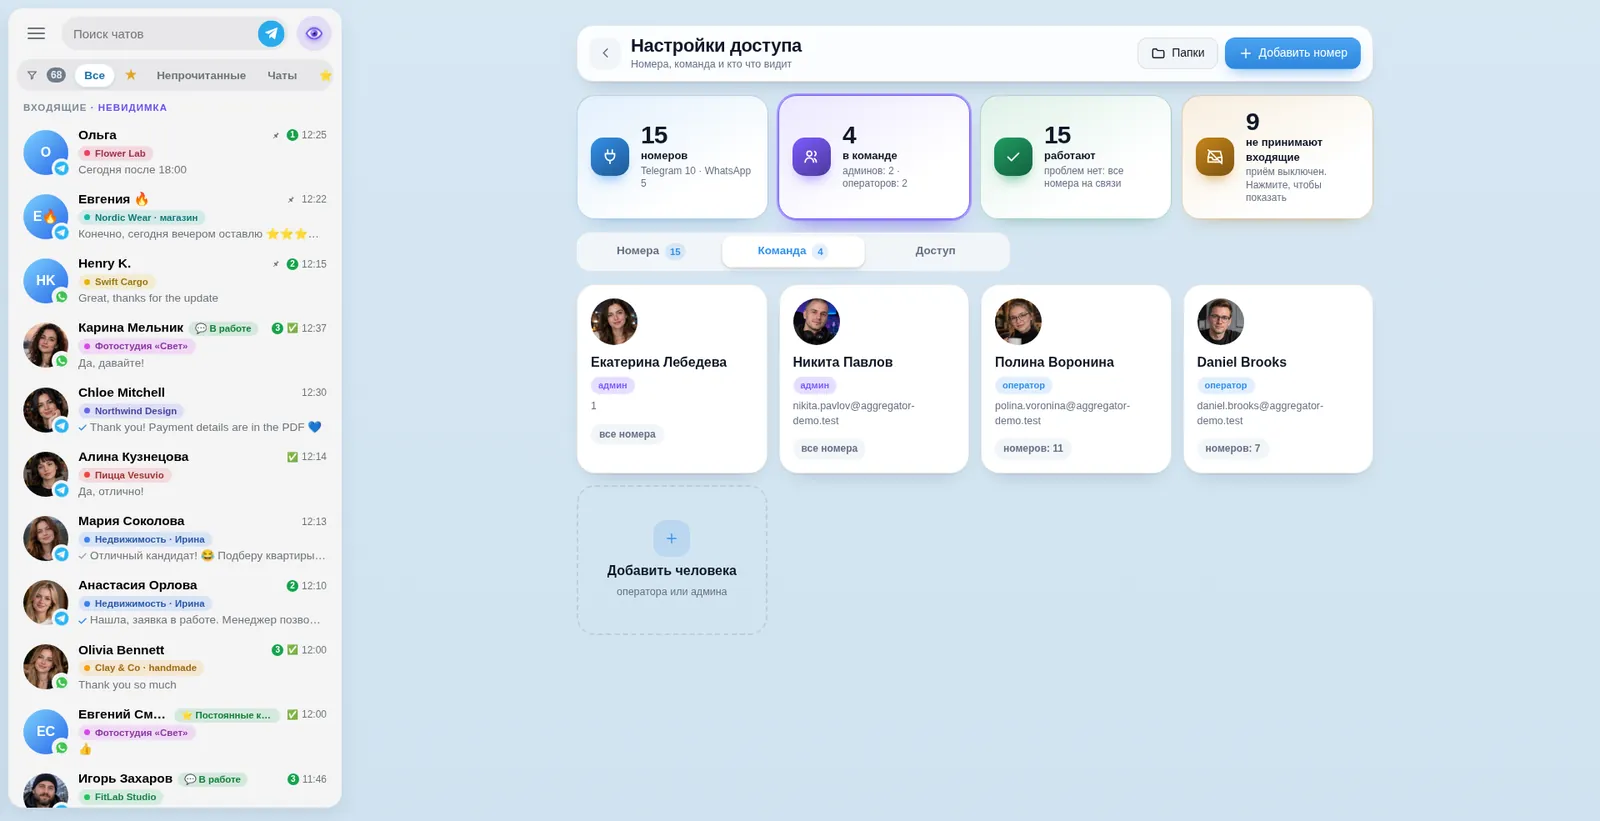Open the chat filter funnel icon
The image size is (1600, 821).
[x=32, y=75]
